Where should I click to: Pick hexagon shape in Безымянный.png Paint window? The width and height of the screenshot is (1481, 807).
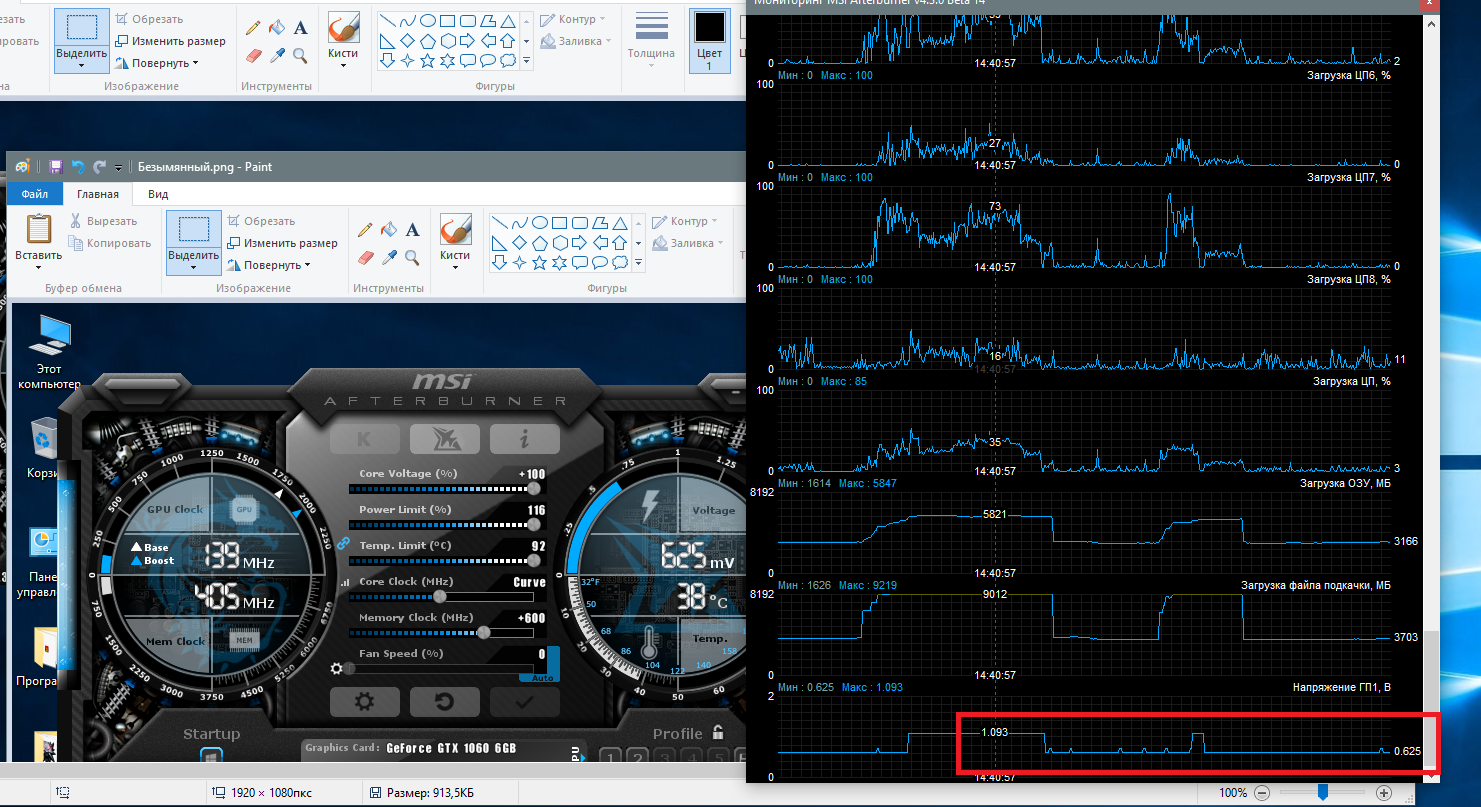coord(558,243)
